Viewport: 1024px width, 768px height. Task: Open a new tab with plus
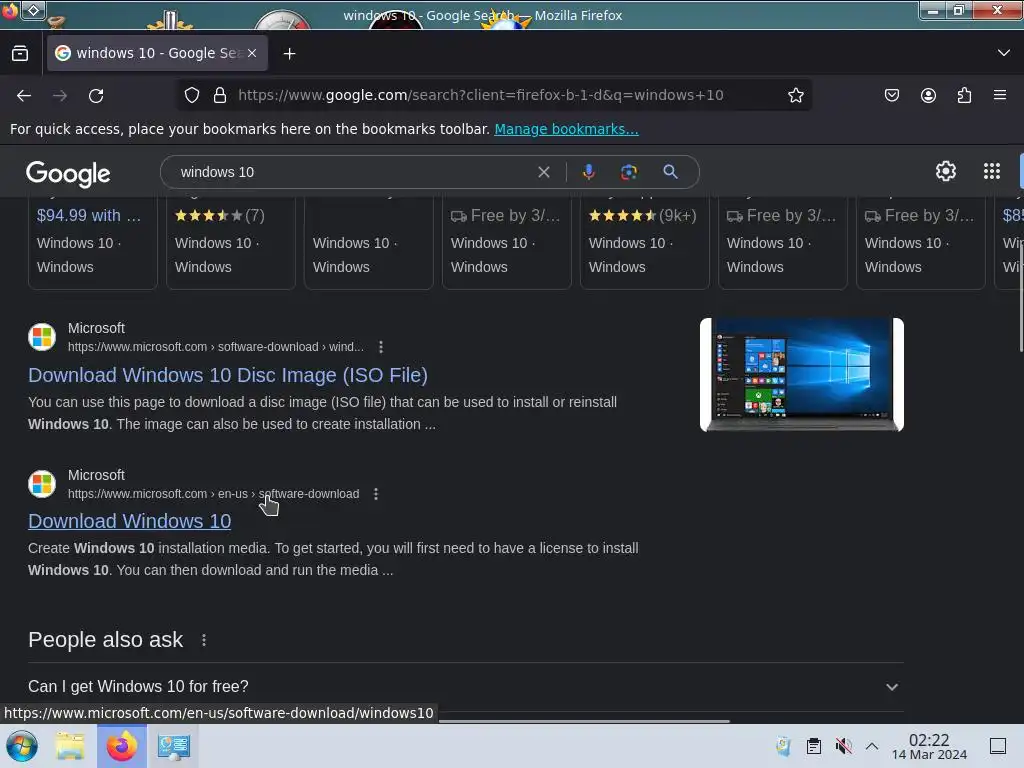click(x=289, y=54)
